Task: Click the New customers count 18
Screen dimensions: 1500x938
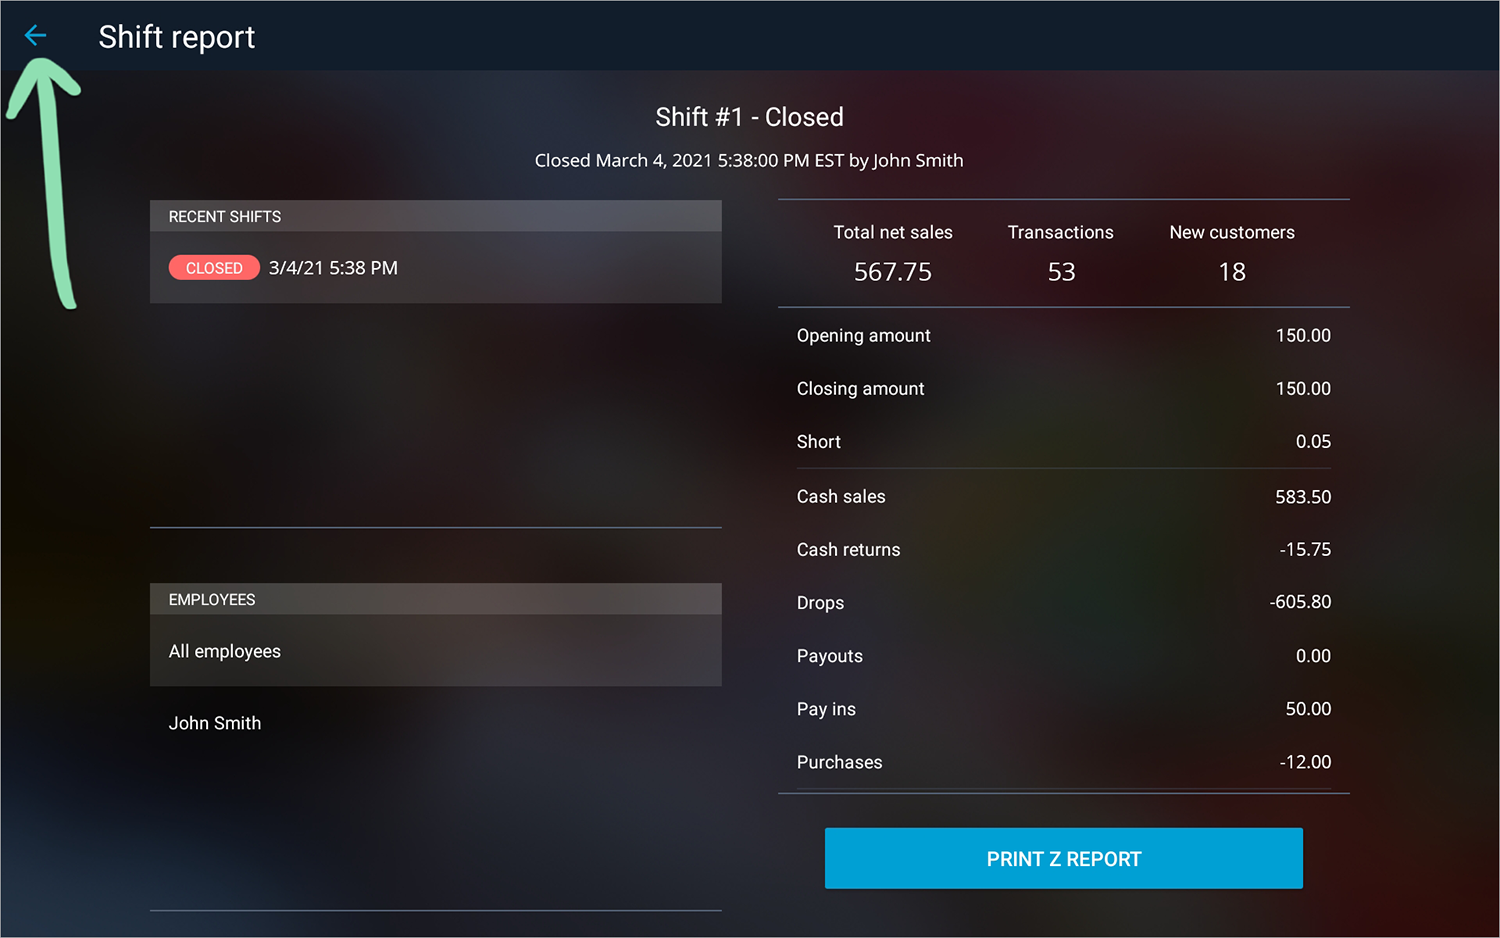Action: [x=1232, y=272]
